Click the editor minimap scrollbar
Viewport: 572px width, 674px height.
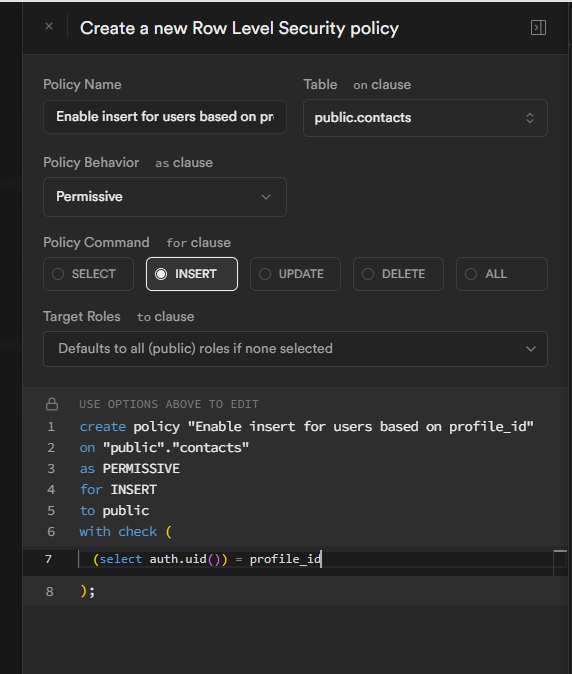coord(560,562)
